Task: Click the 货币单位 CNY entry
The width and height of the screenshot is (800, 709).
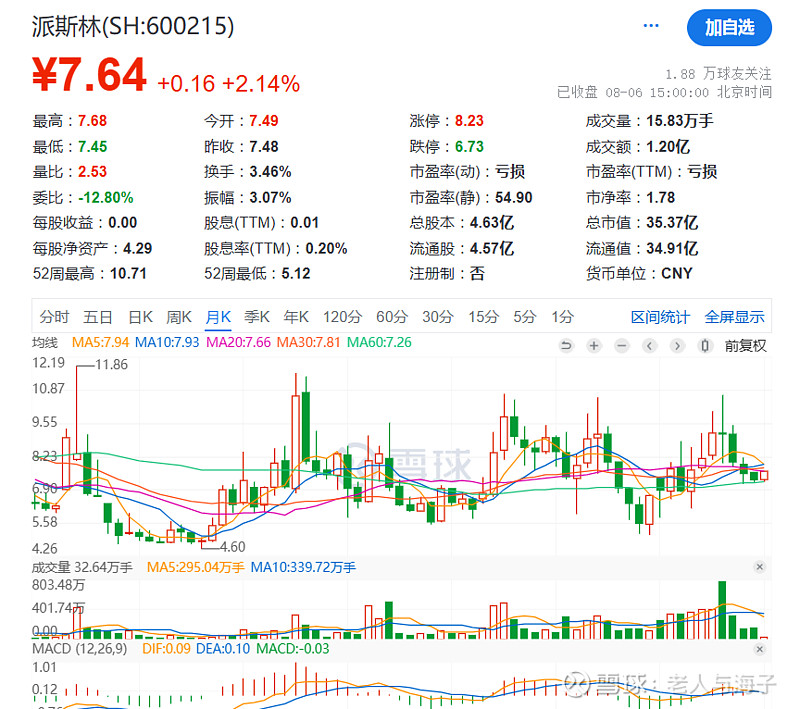Action: pyautogui.click(x=639, y=274)
